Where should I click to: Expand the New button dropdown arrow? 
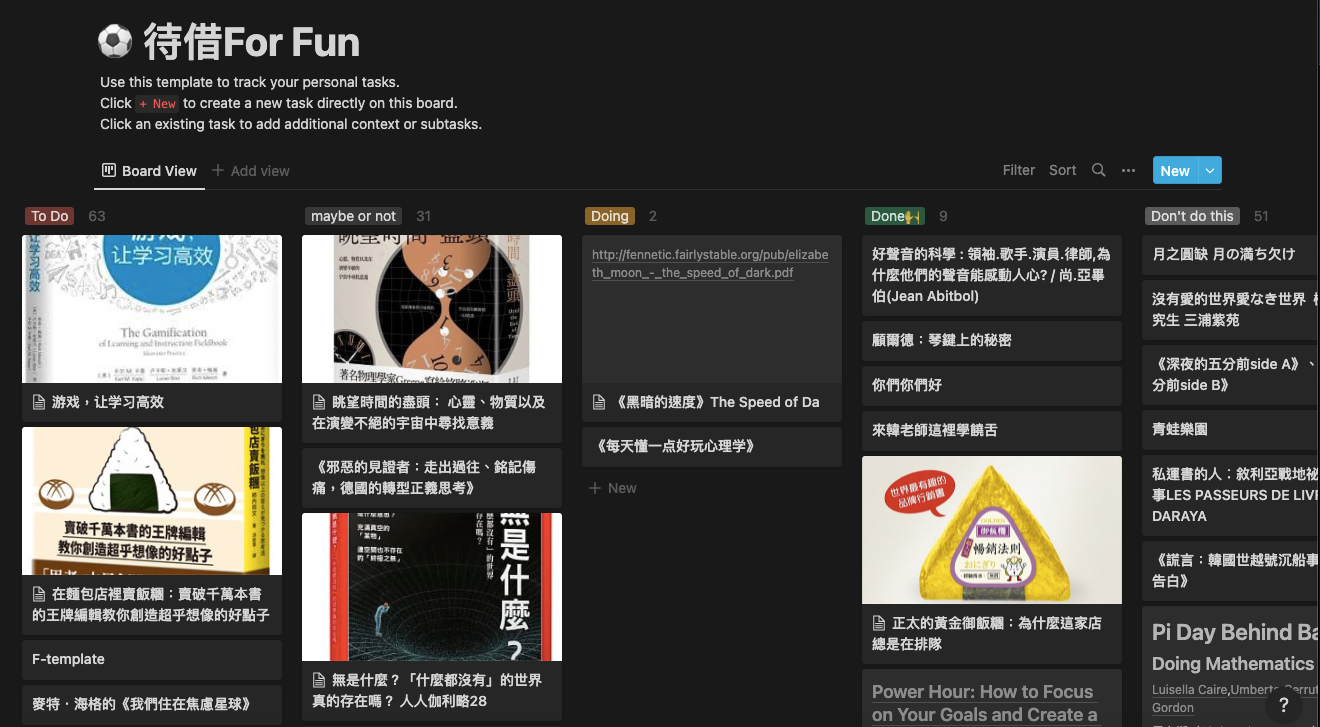(1210, 170)
